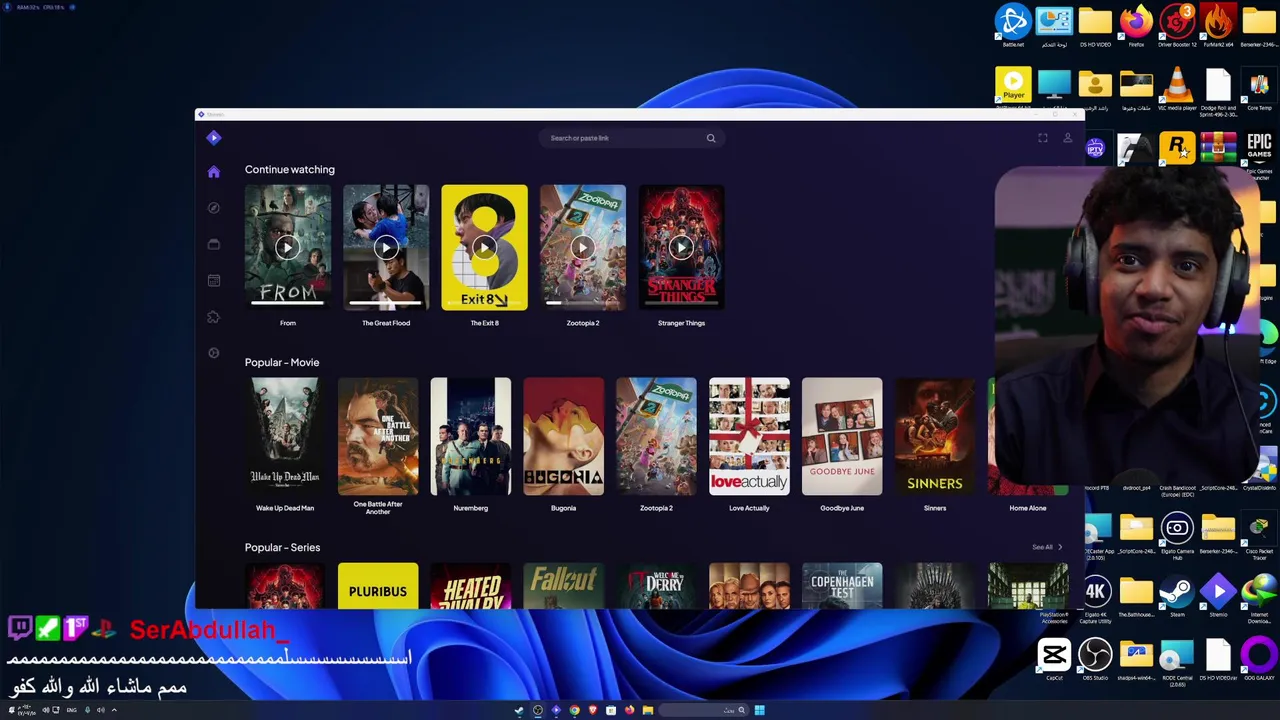The height and width of the screenshot is (720, 1280).
Task: Click See All for Popular Series
Action: pos(1047,547)
